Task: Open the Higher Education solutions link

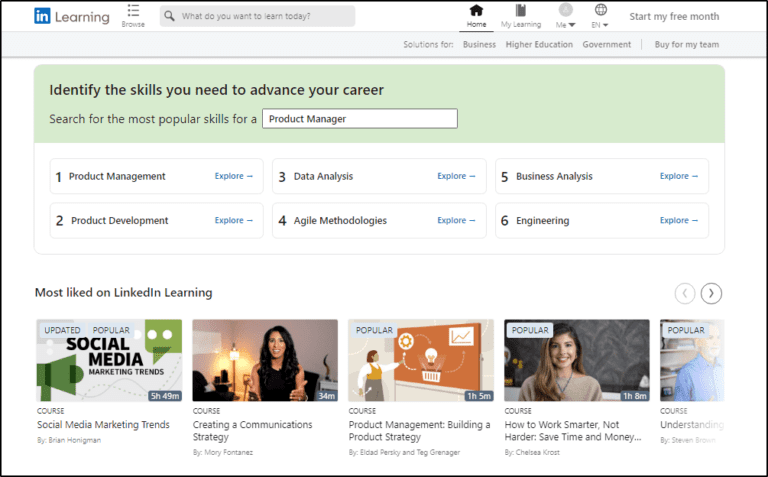Action: coord(539,45)
